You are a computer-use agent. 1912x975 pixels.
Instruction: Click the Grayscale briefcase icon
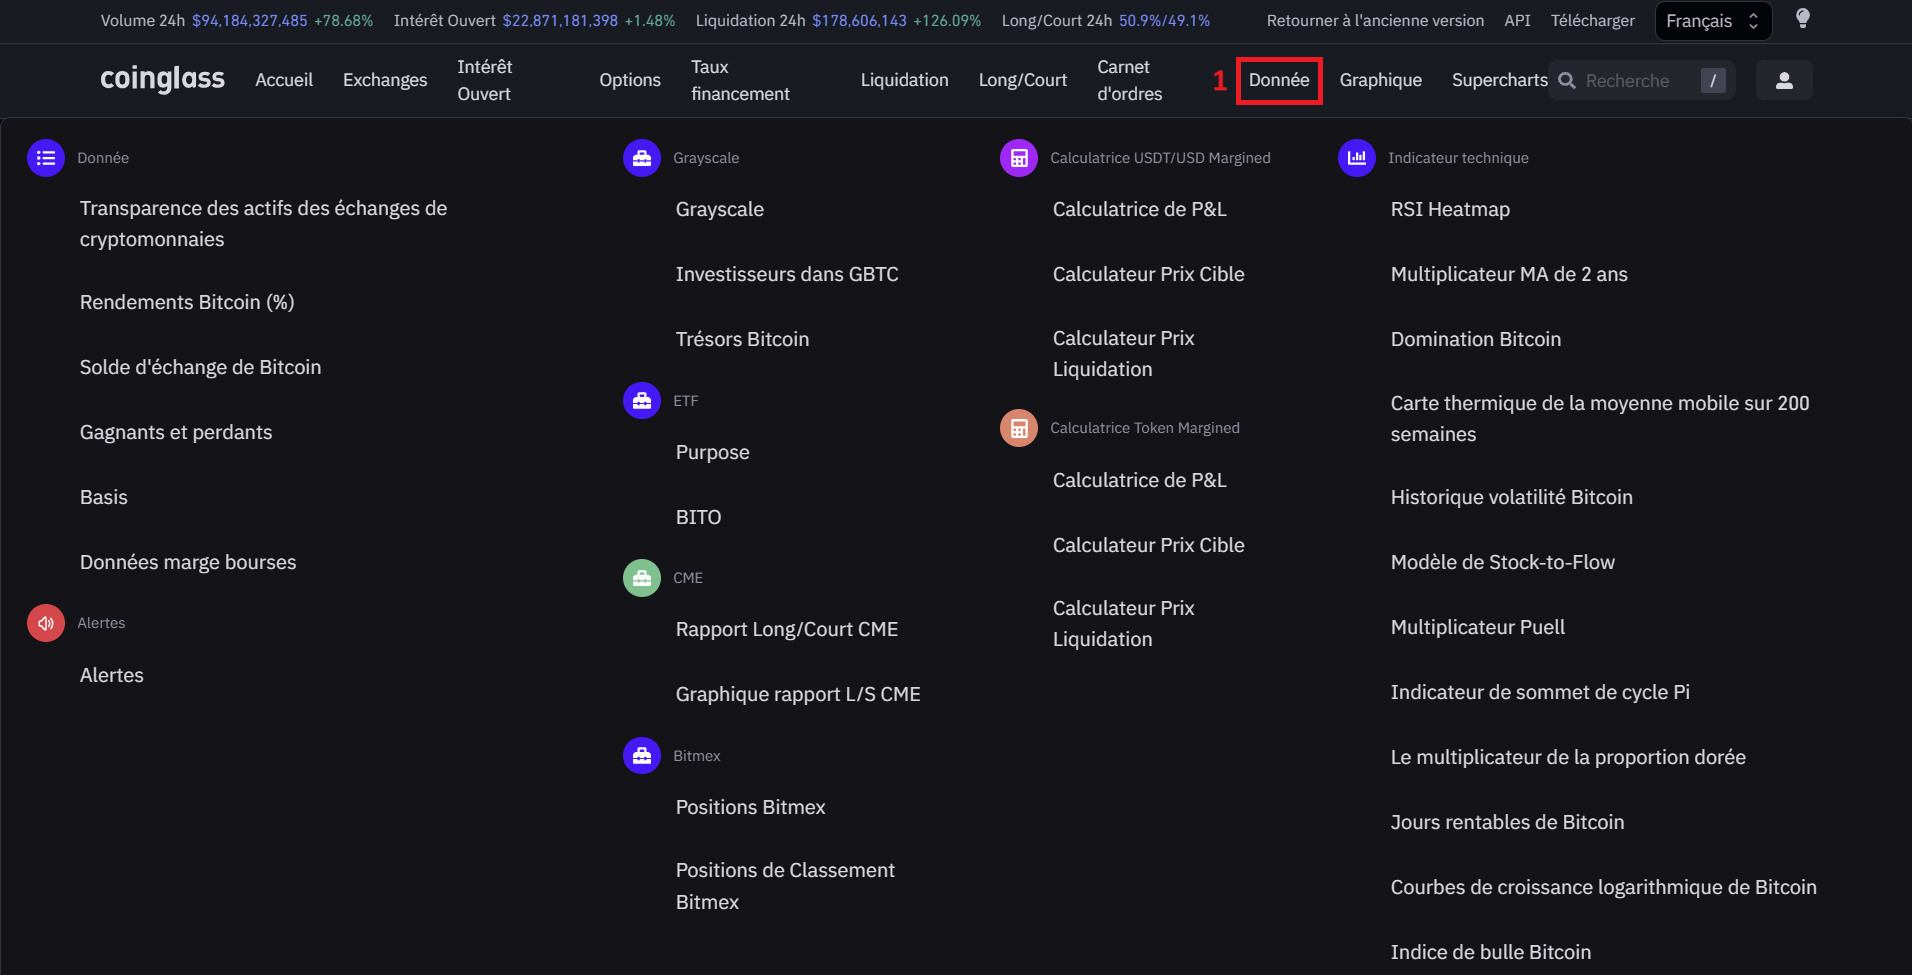(x=642, y=158)
